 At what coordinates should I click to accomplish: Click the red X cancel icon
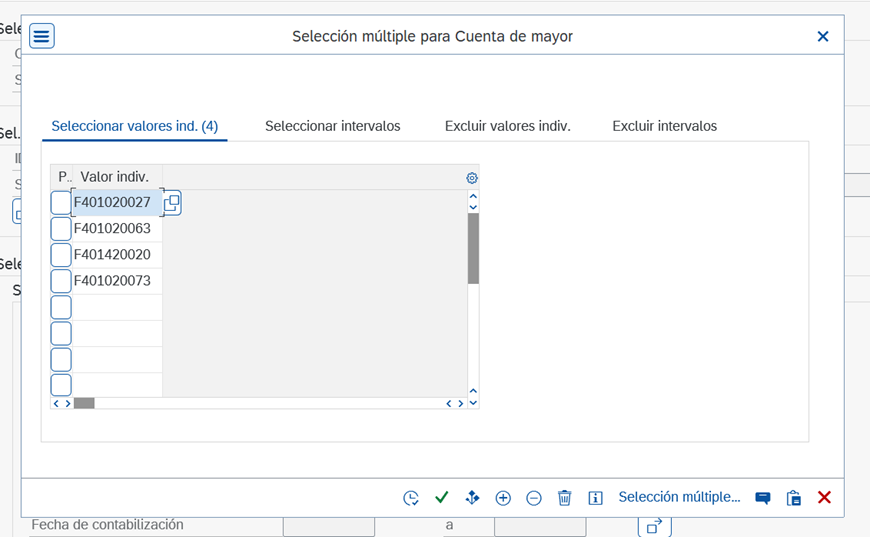[x=824, y=498]
